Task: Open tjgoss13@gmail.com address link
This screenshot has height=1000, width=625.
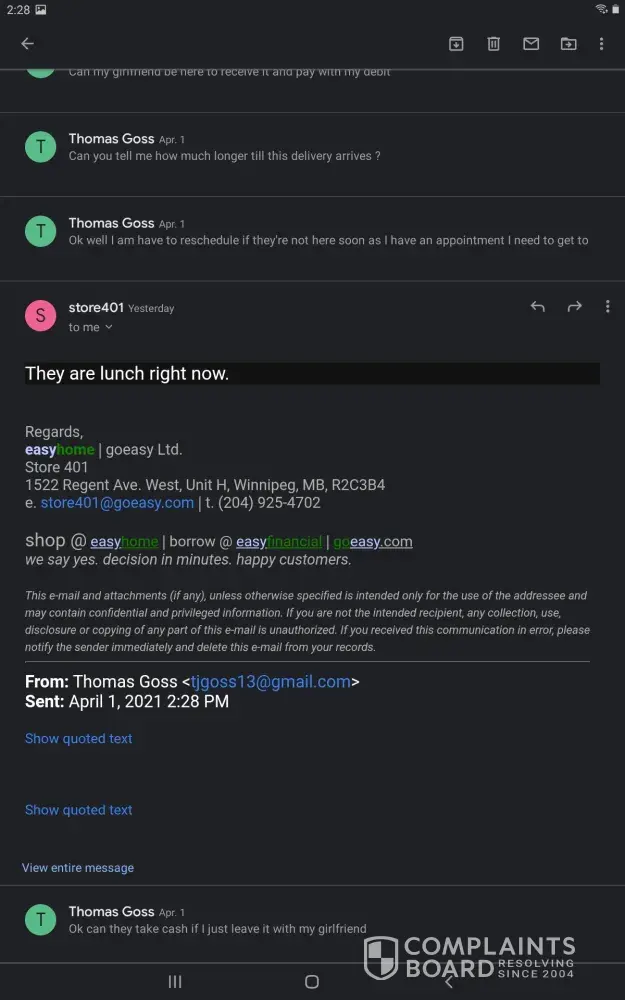Action: point(270,682)
